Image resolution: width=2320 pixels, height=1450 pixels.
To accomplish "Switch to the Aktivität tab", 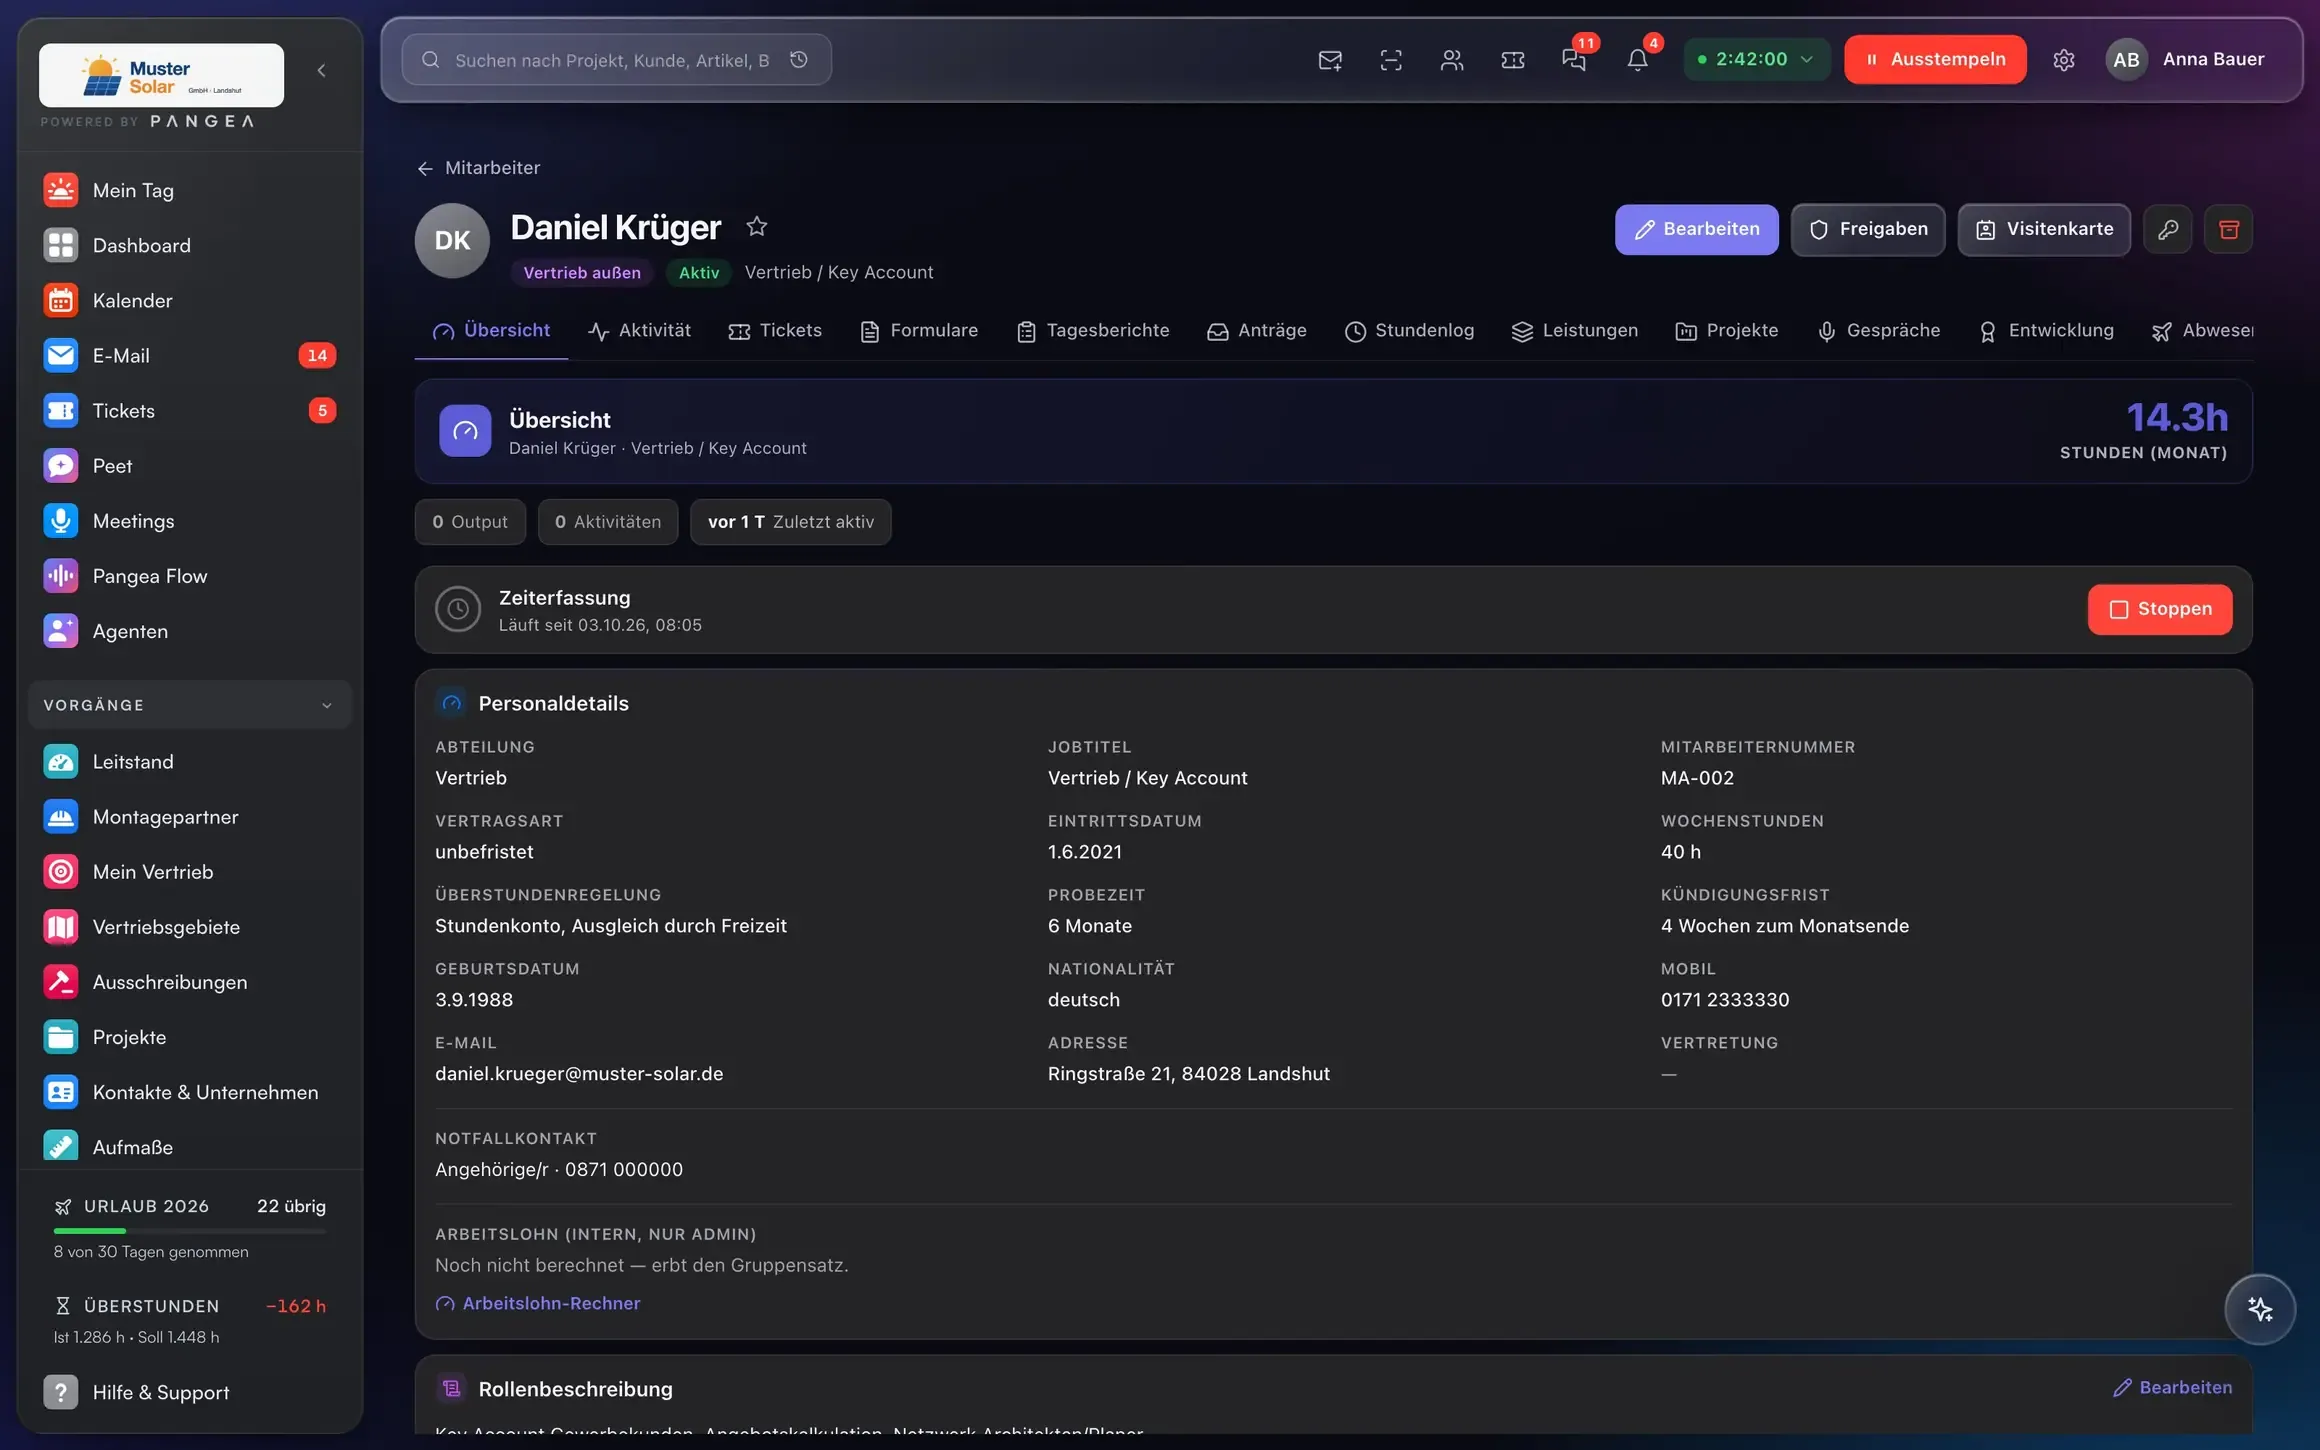I will (640, 331).
